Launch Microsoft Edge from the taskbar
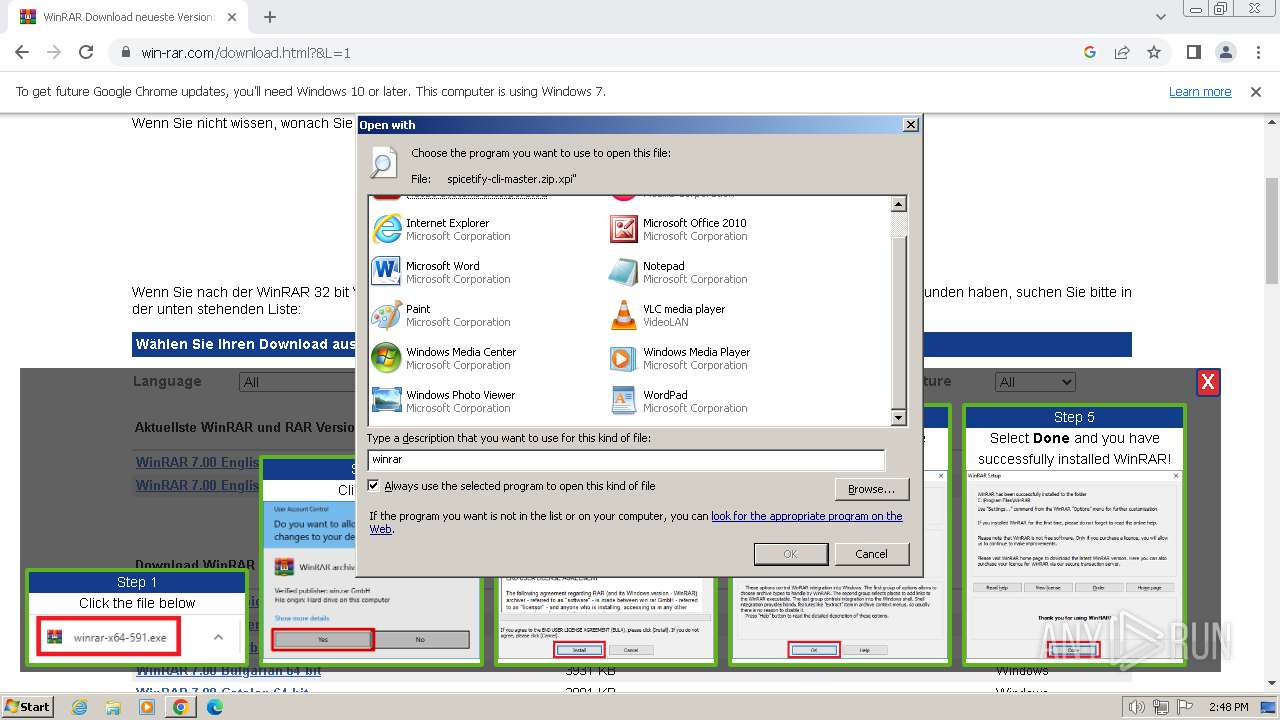Viewport: 1280px width, 720px height. [x=215, y=707]
